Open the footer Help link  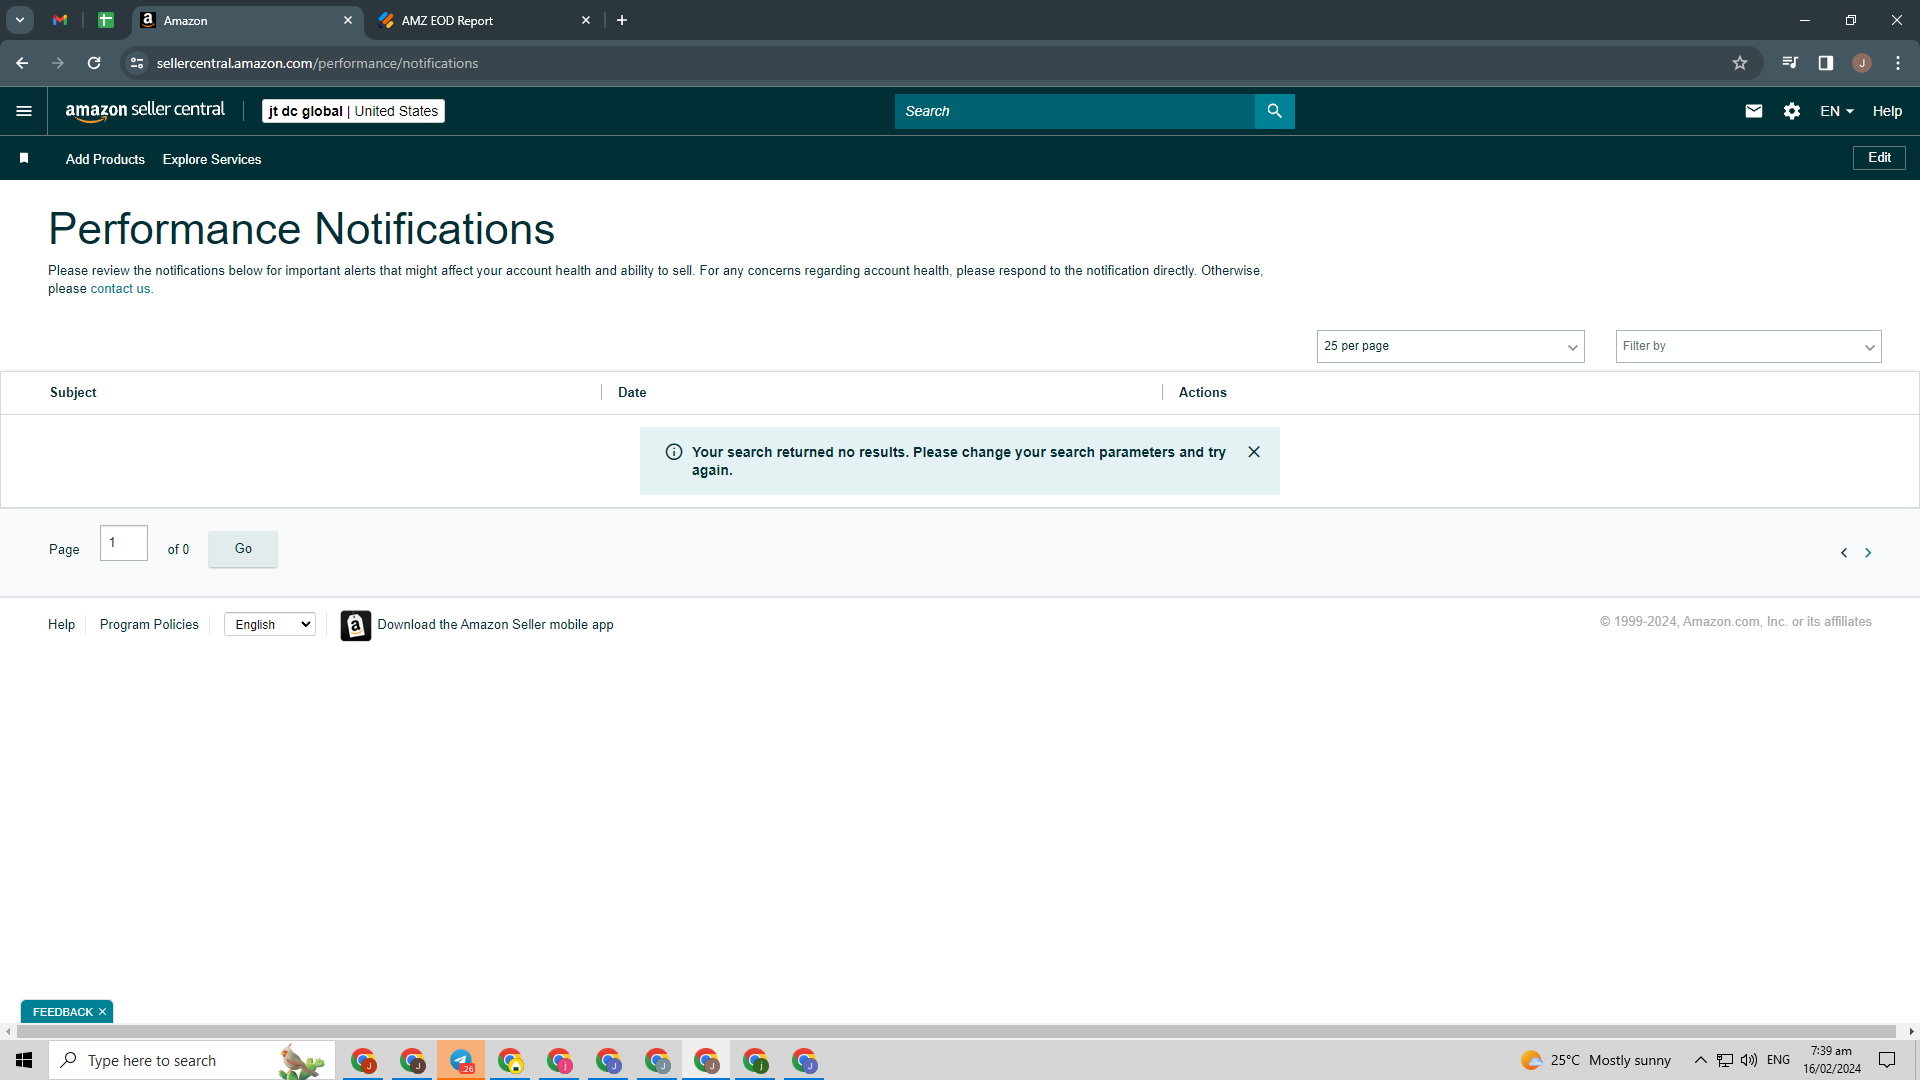[x=61, y=624]
